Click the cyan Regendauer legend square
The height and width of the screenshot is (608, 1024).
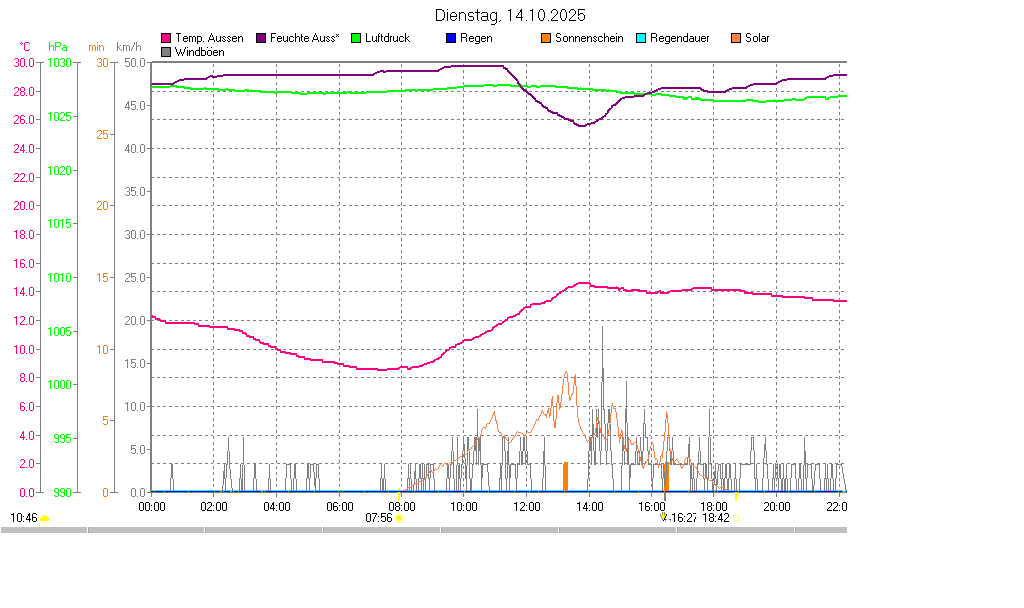coord(641,38)
